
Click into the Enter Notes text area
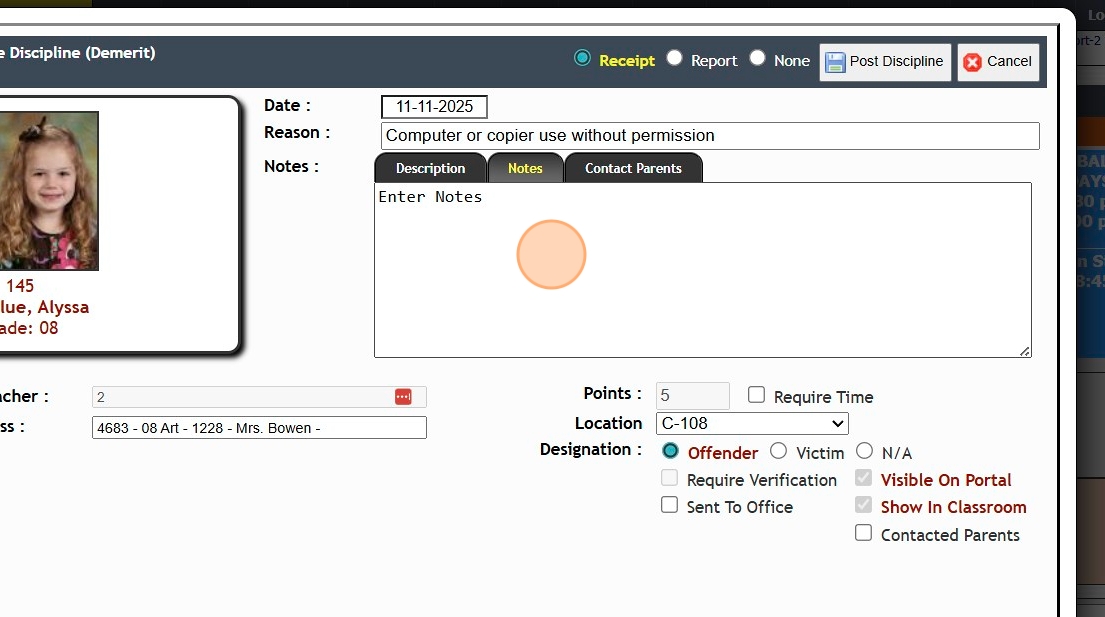point(703,270)
